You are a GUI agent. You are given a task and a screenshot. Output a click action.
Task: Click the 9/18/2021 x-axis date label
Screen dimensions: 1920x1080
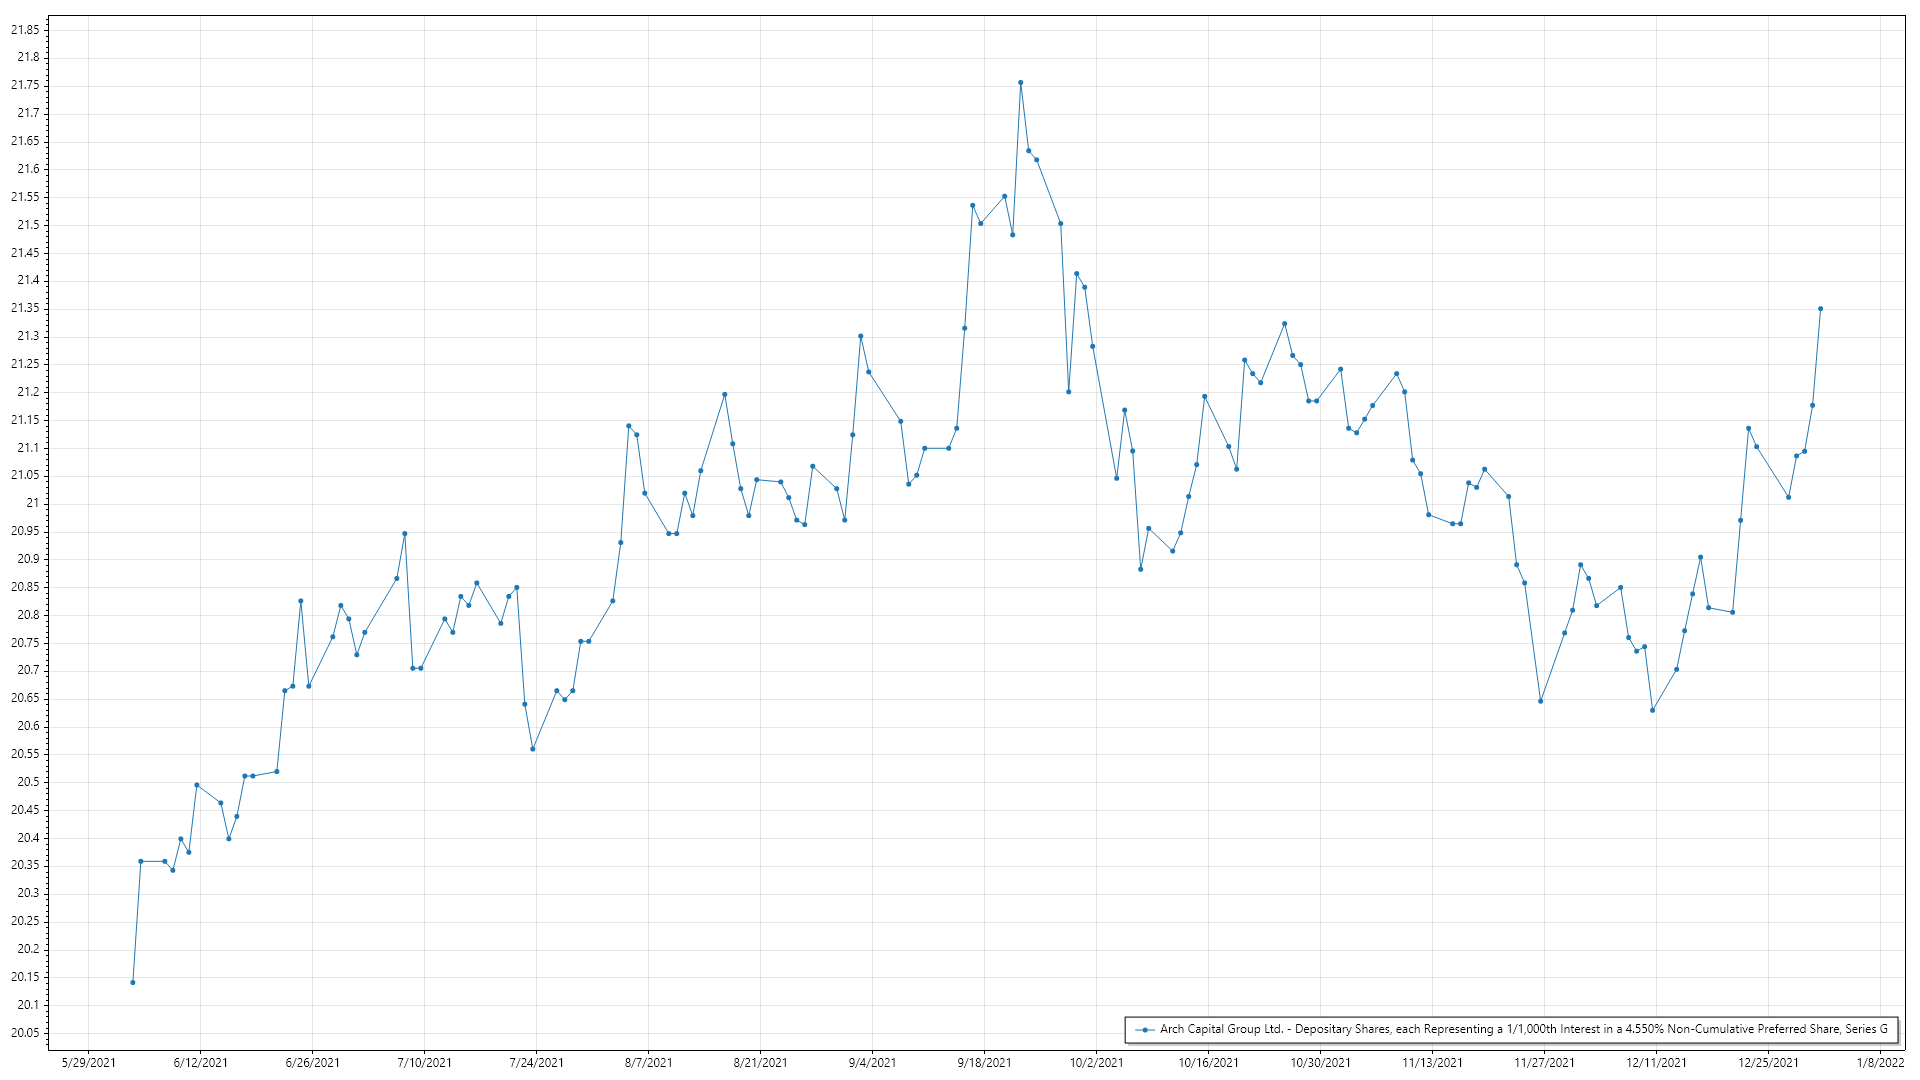(984, 1063)
